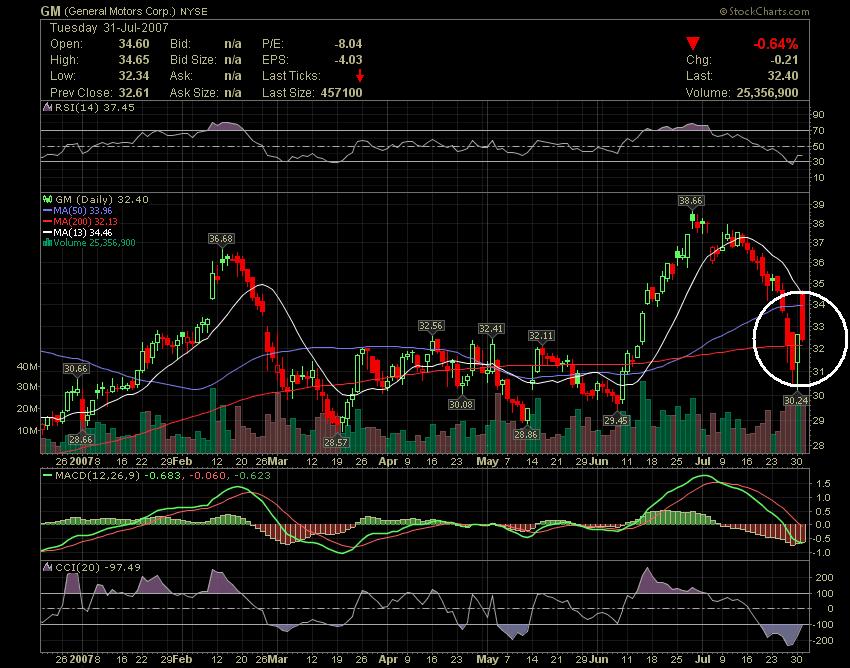Click the 28.57 low price label
This screenshot has height=668, width=850.
point(336,442)
